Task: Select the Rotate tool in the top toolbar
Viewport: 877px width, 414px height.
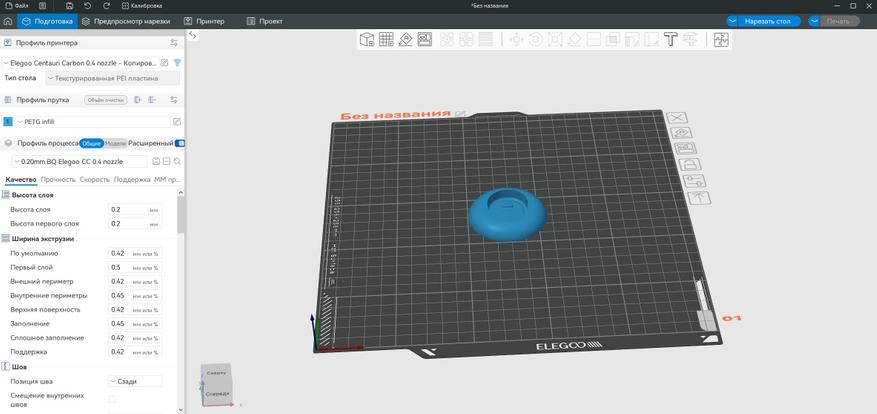Action: (x=535, y=39)
